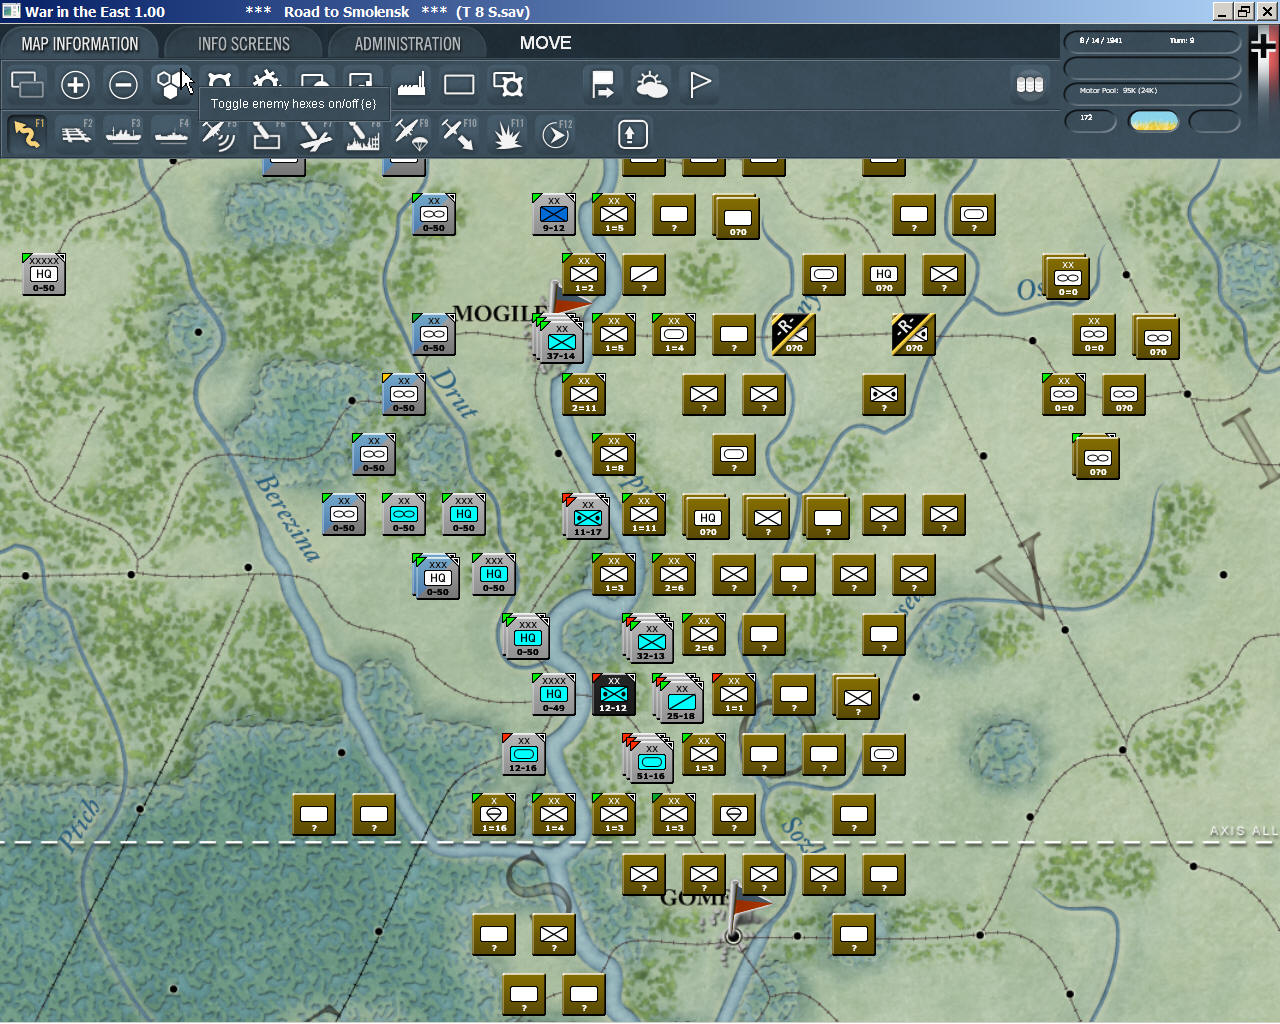Select the F4 amphibious mode
Viewport: 1280px width, 1024px height.
point(171,133)
